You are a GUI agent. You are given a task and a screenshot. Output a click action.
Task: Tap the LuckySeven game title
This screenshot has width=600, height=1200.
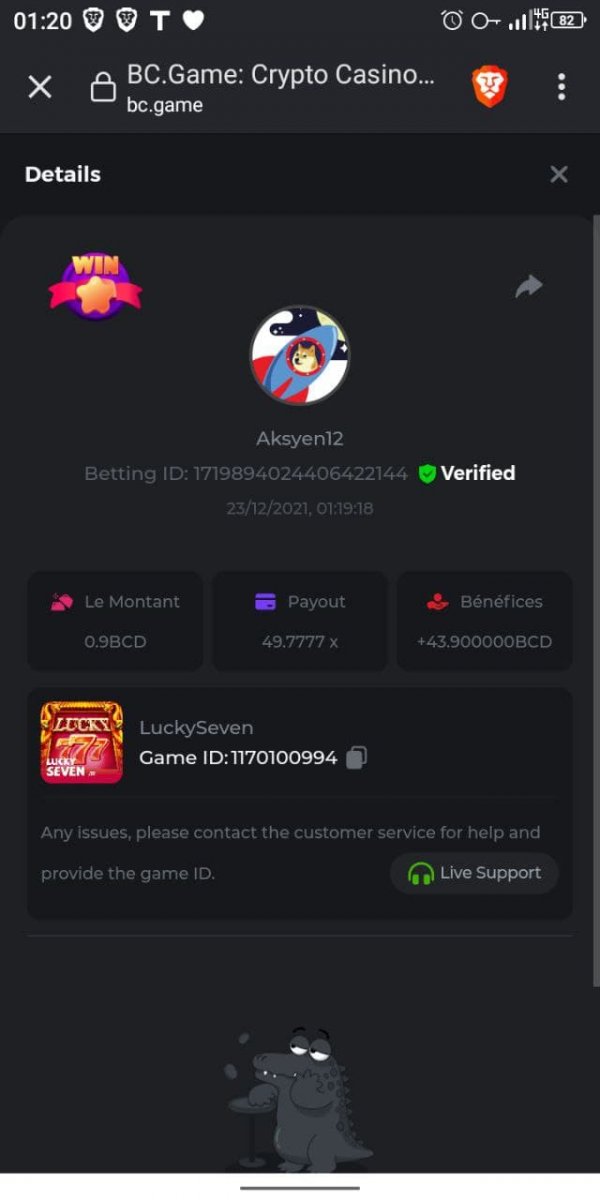coord(196,727)
